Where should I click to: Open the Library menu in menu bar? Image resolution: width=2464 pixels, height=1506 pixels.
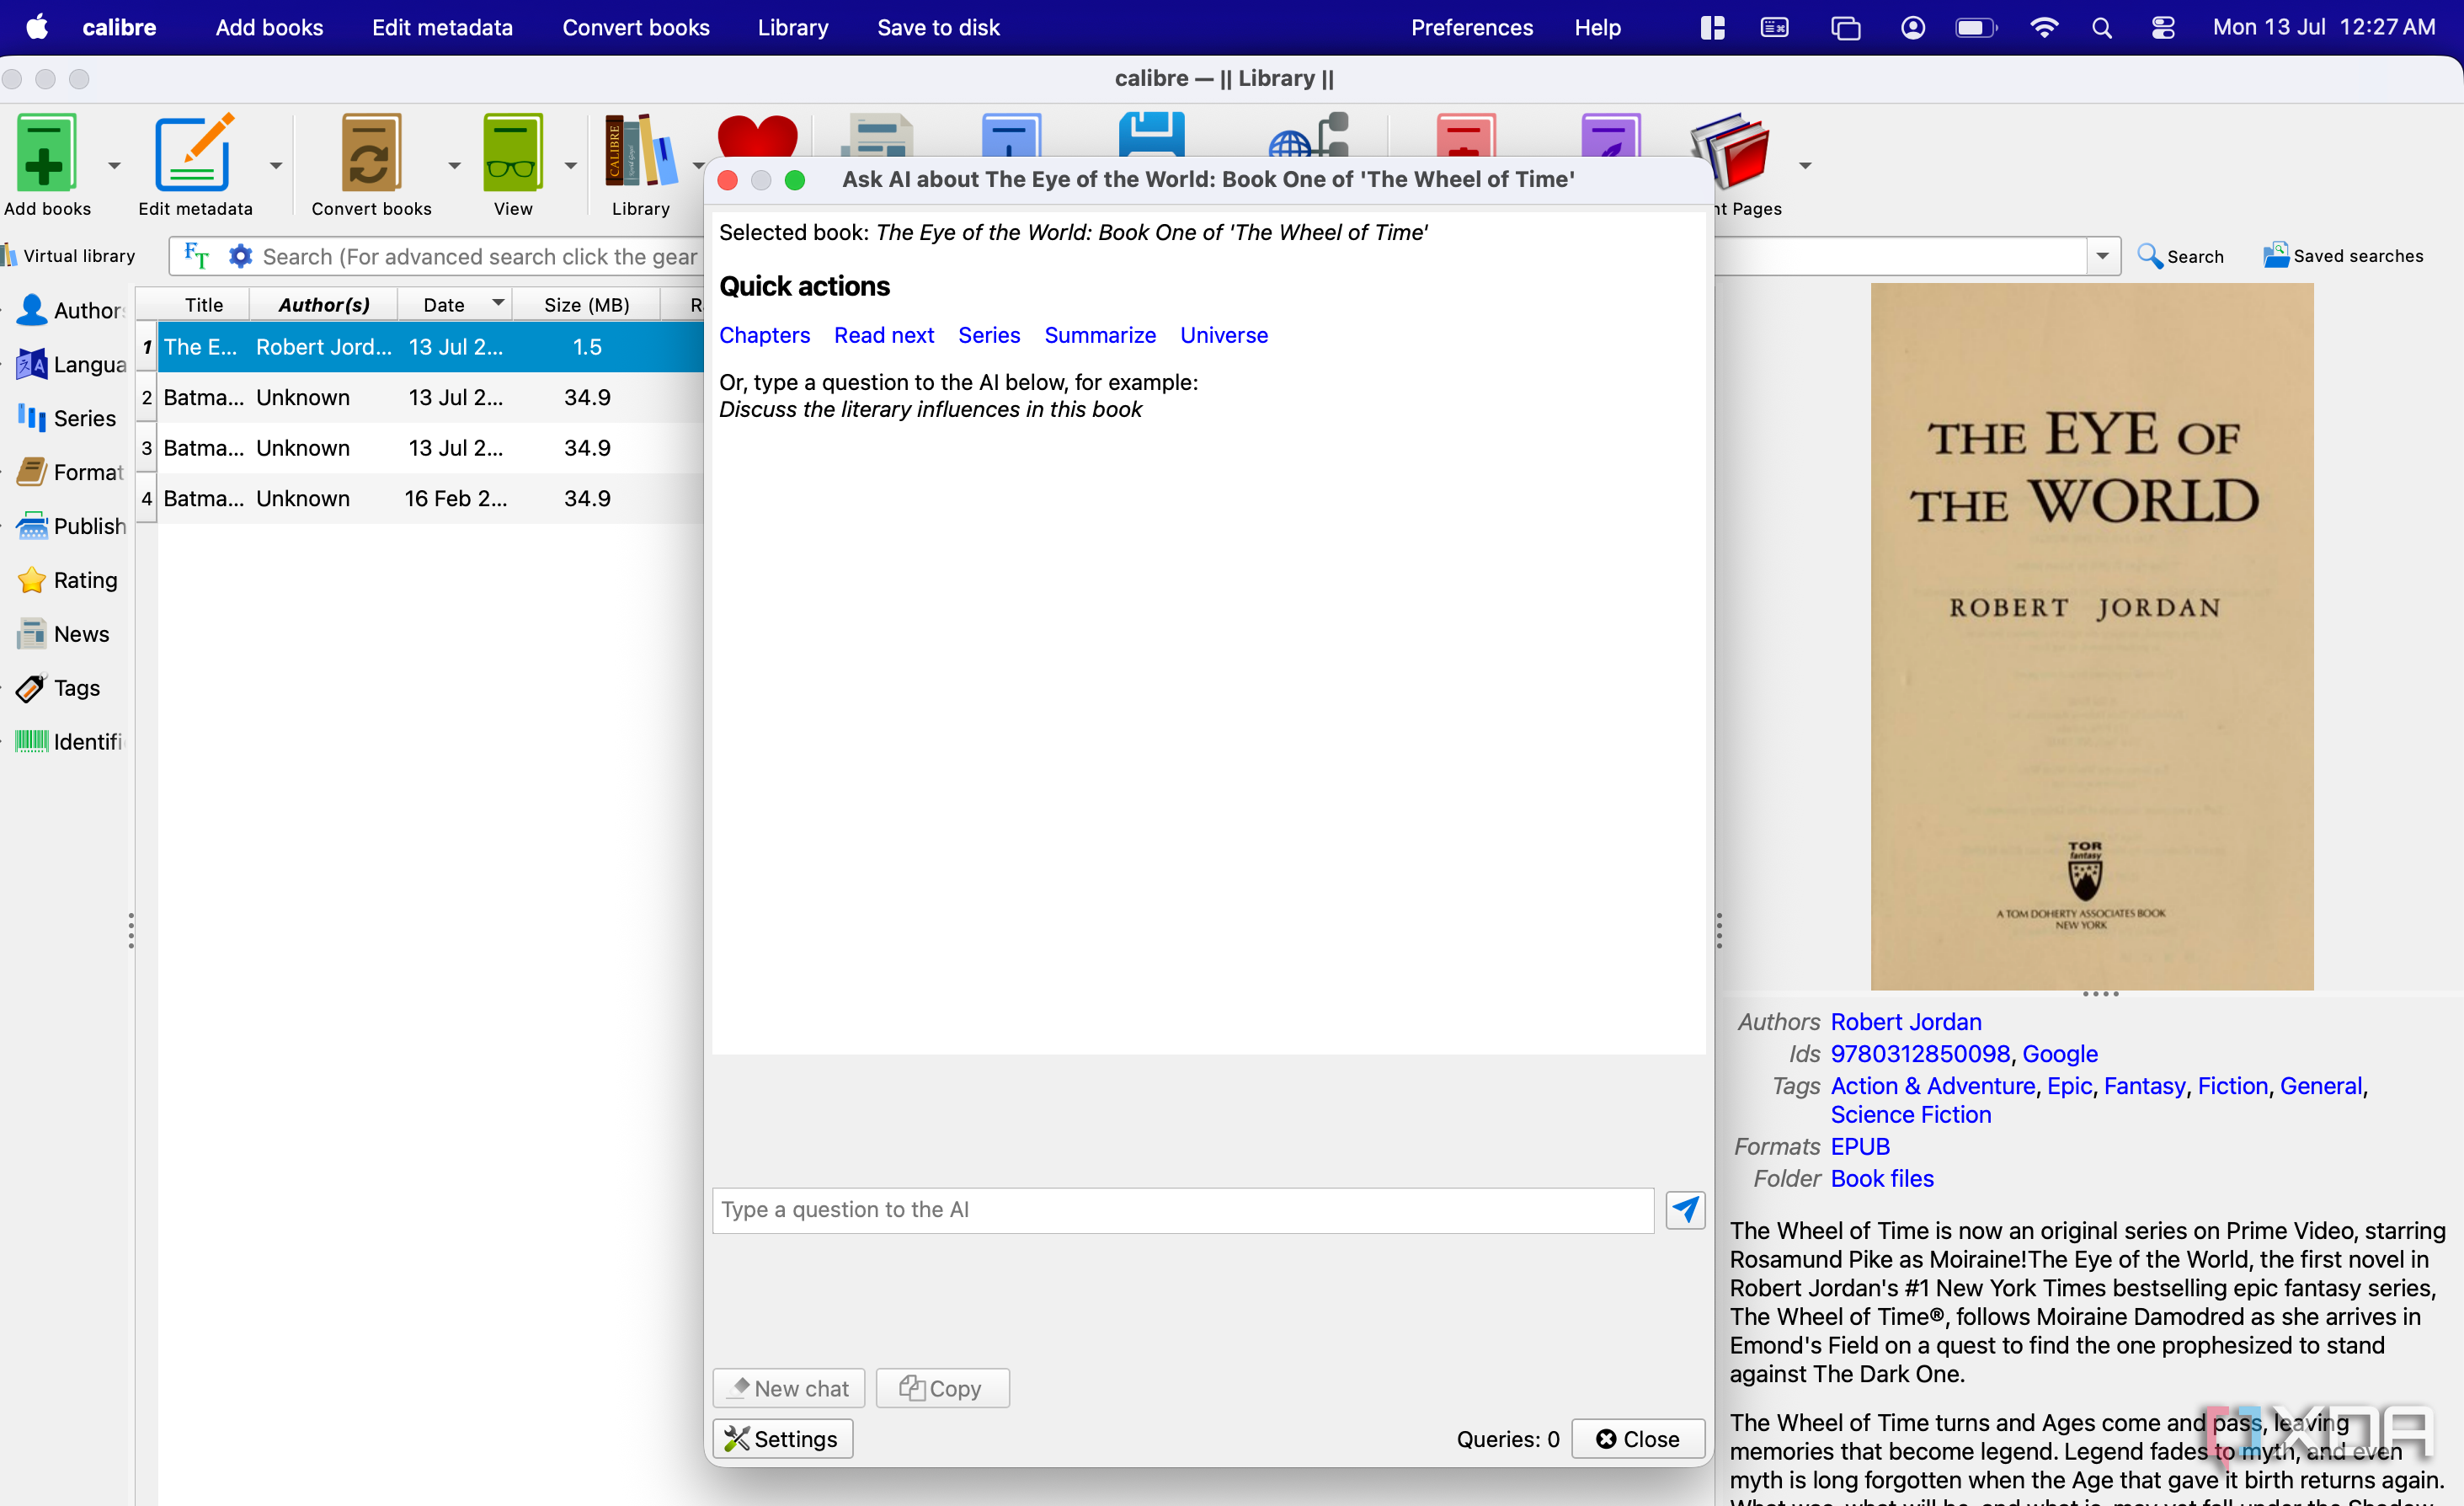pyautogui.click(x=792, y=28)
